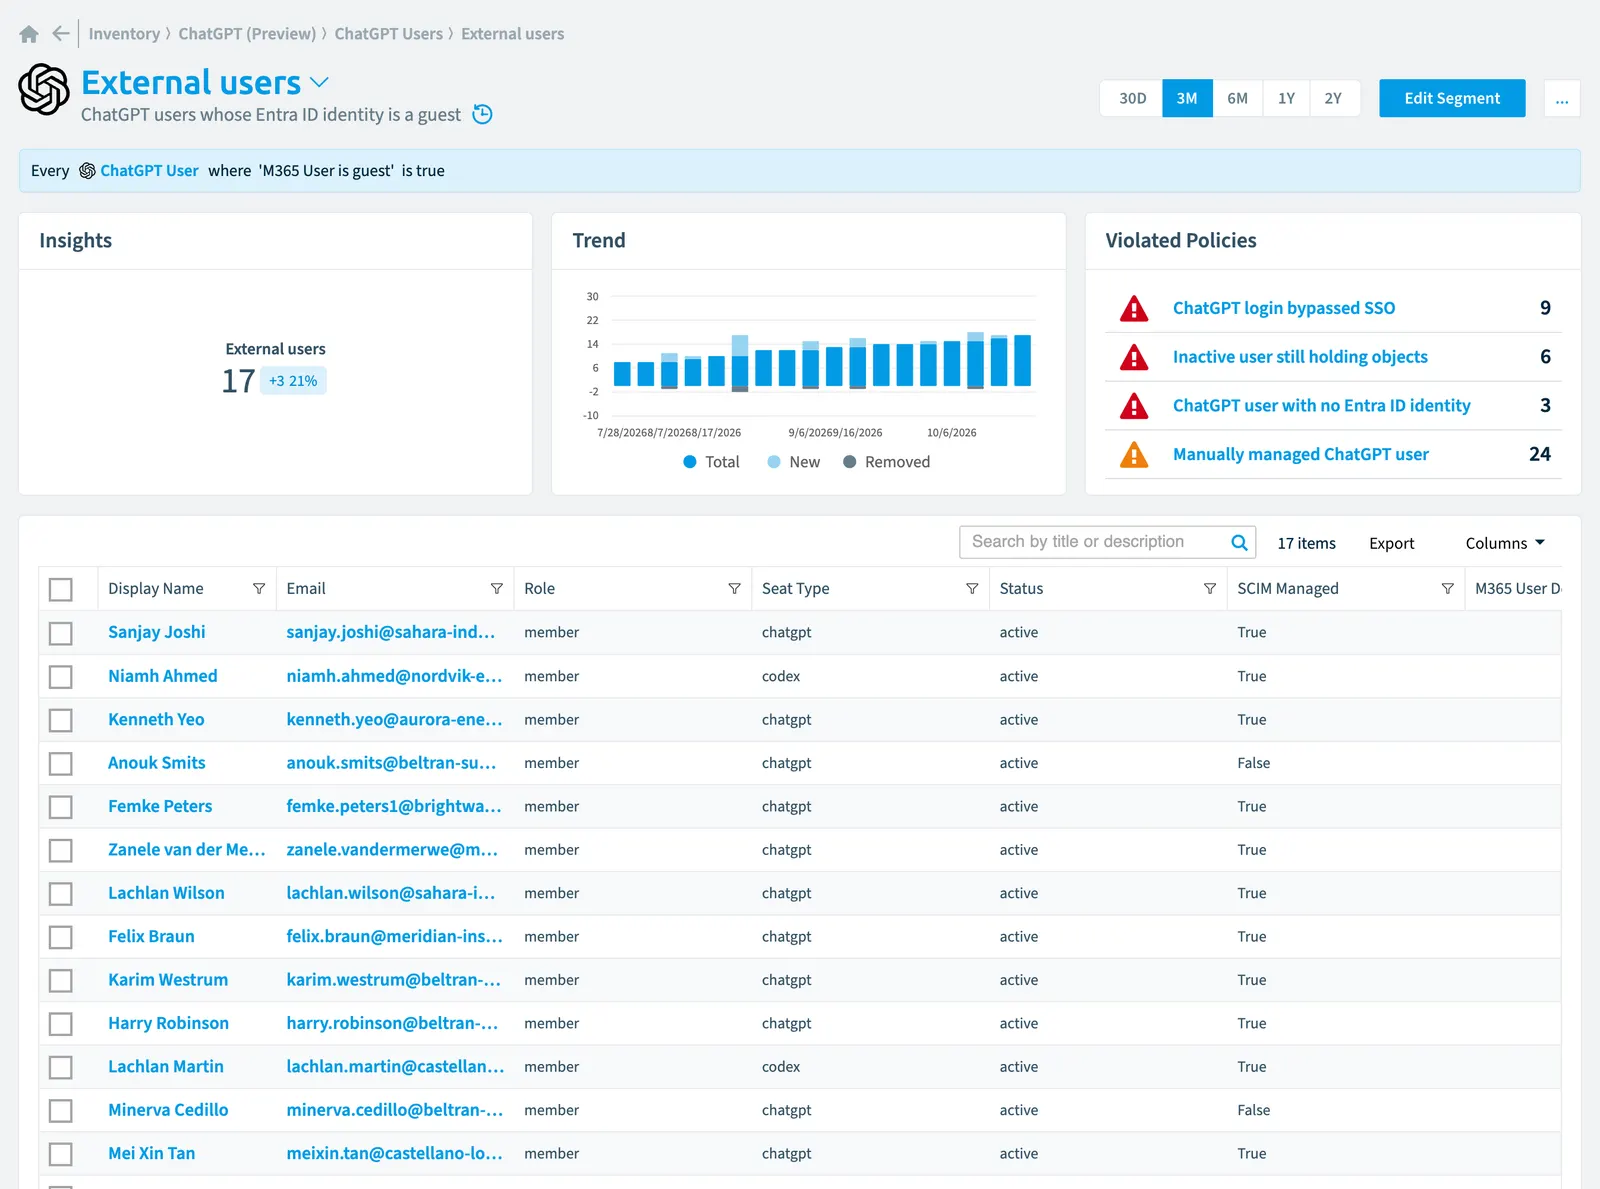Open ChatGPT user with no Entra ID identity policy
The height and width of the screenshot is (1189, 1600).
coord(1321,406)
